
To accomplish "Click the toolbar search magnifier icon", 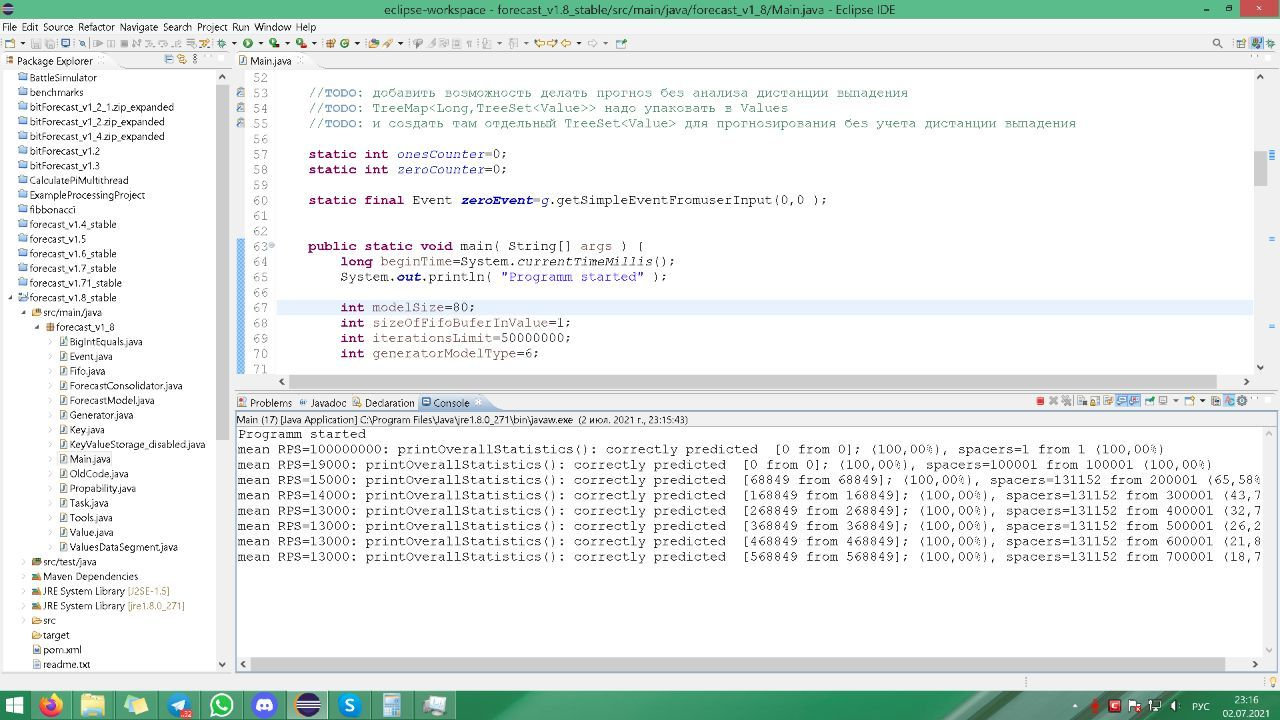I will pos(1217,43).
